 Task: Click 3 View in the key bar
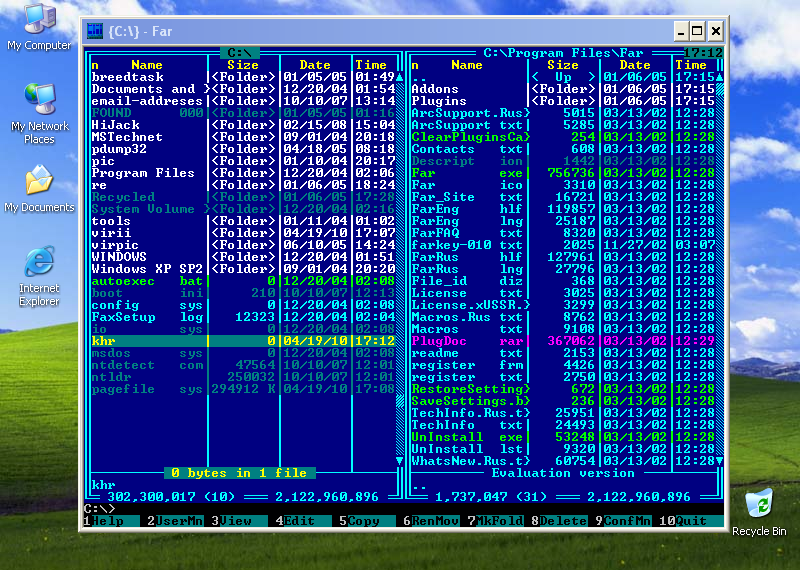coord(239,521)
